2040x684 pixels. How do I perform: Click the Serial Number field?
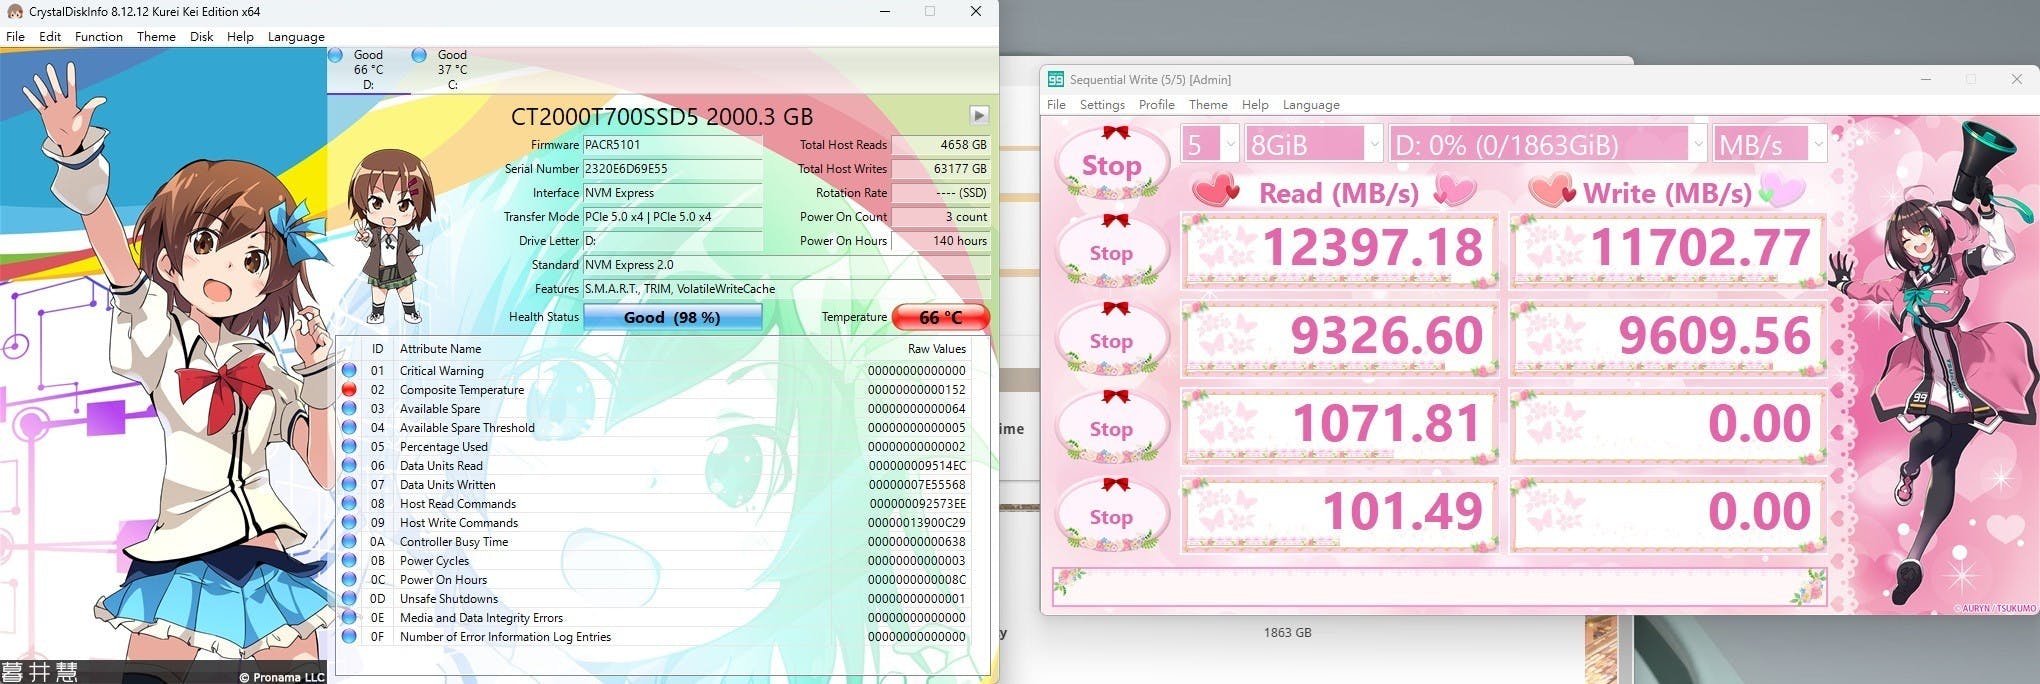pyautogui.click(x=672, y=169)
